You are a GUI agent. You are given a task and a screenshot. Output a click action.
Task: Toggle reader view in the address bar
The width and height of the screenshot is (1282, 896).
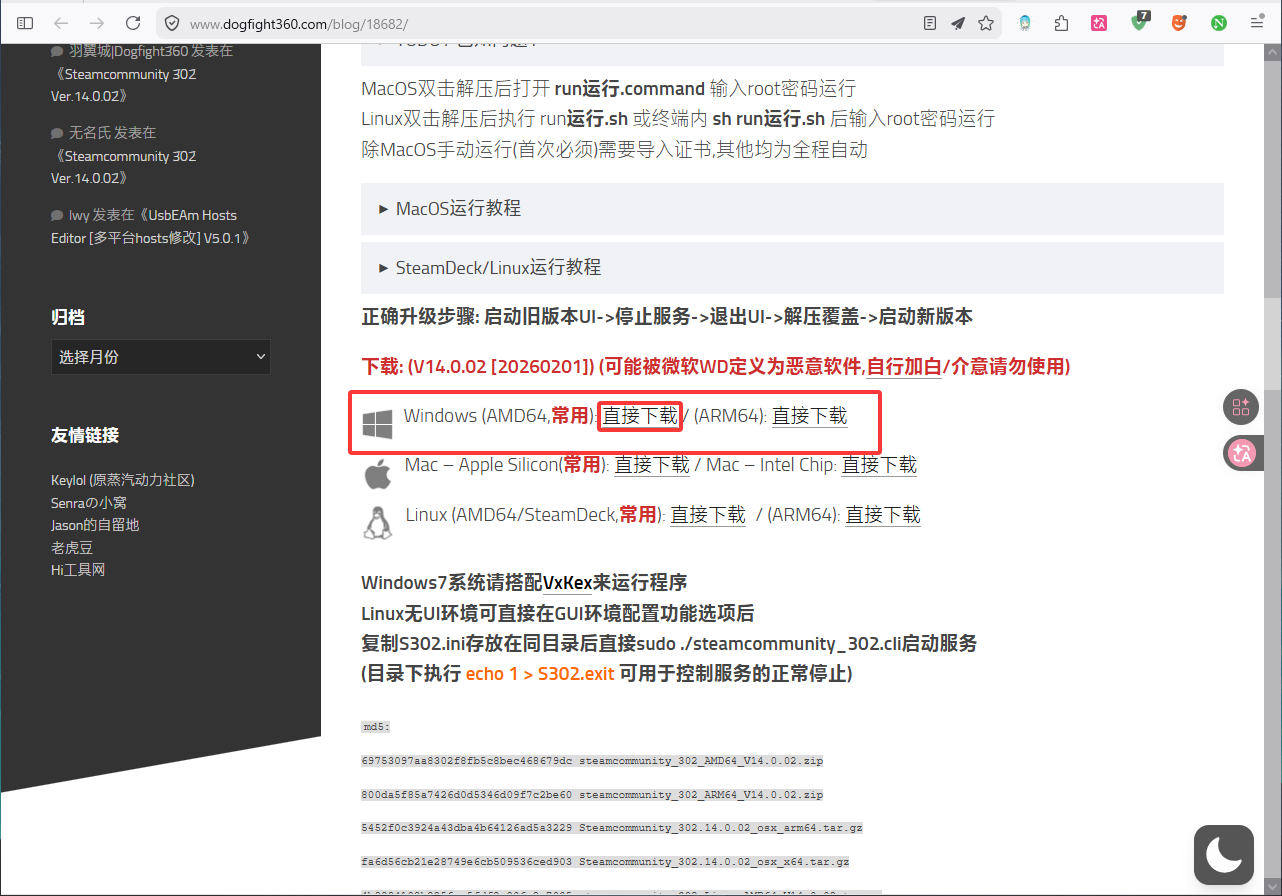pos(930,23)
